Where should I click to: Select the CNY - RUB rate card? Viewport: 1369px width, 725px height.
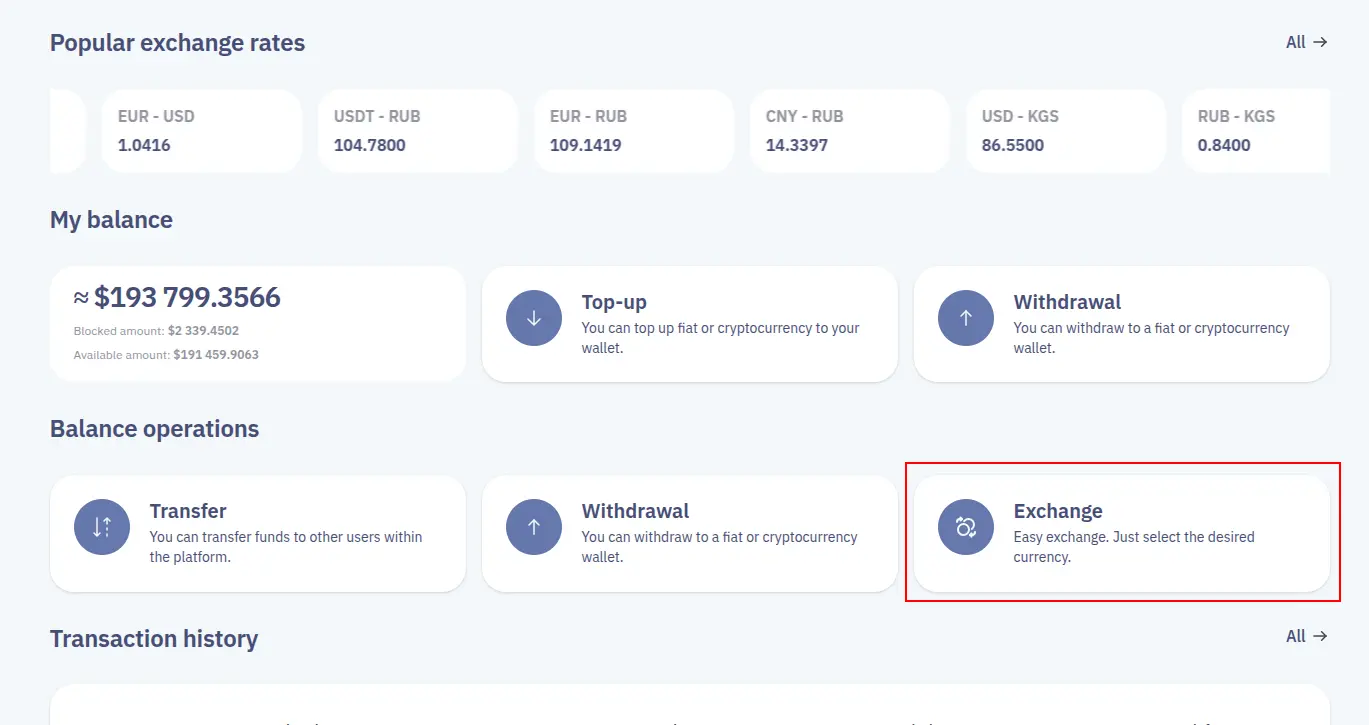850,131
